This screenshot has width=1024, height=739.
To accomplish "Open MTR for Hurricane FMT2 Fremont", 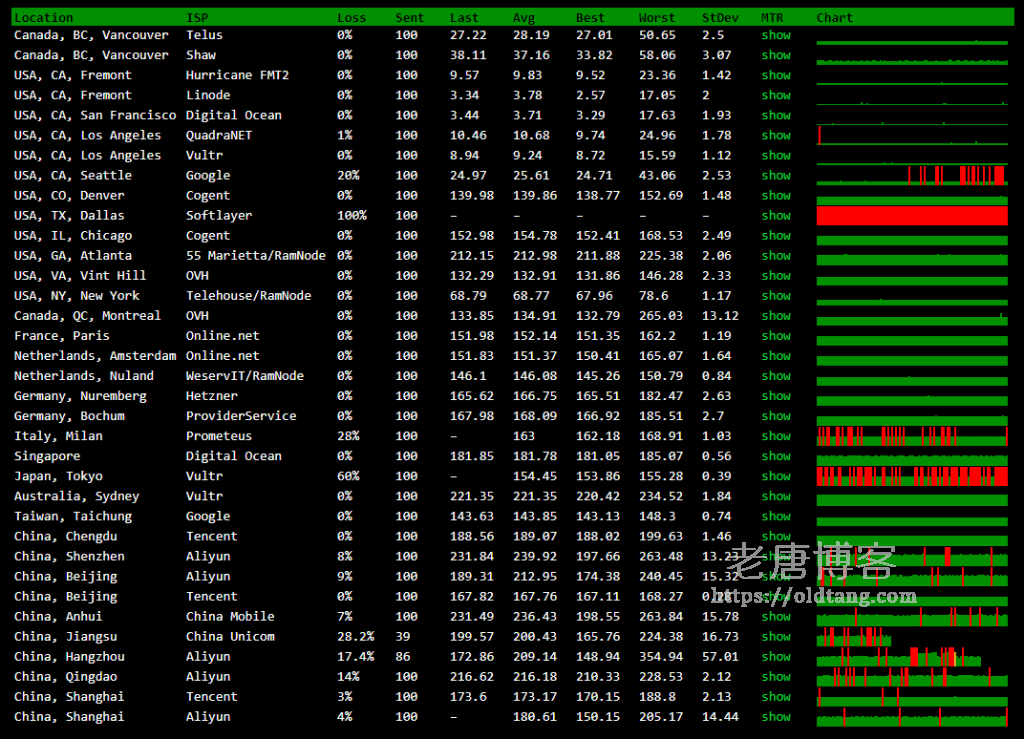I will (x=776, y=75).
